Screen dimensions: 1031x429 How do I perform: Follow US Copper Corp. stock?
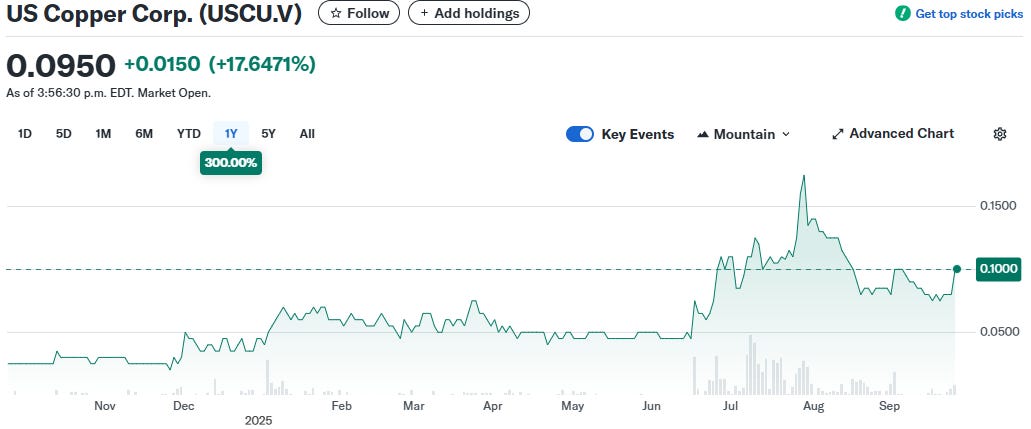point(359,13)
